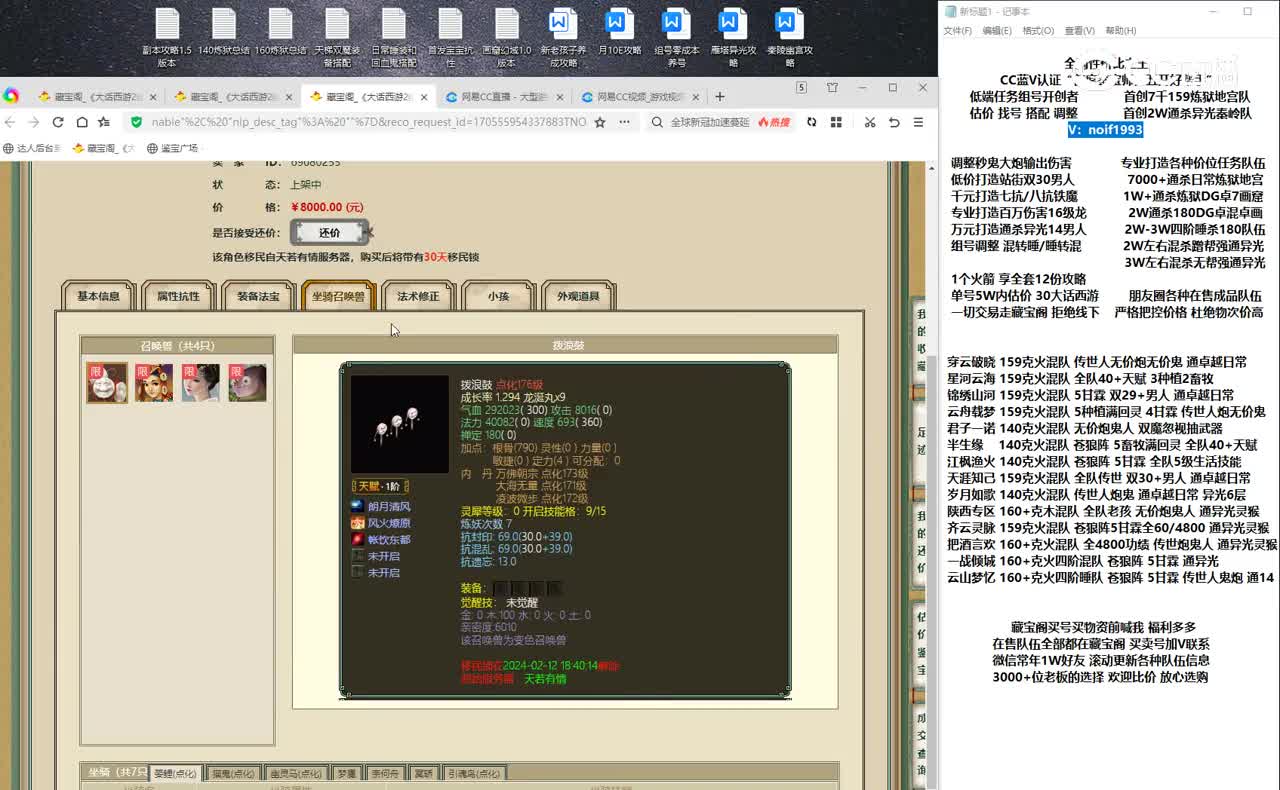Reload the current browser page
The width and height of the screenshot is (1280, 790).
click(x=57, y=122)
